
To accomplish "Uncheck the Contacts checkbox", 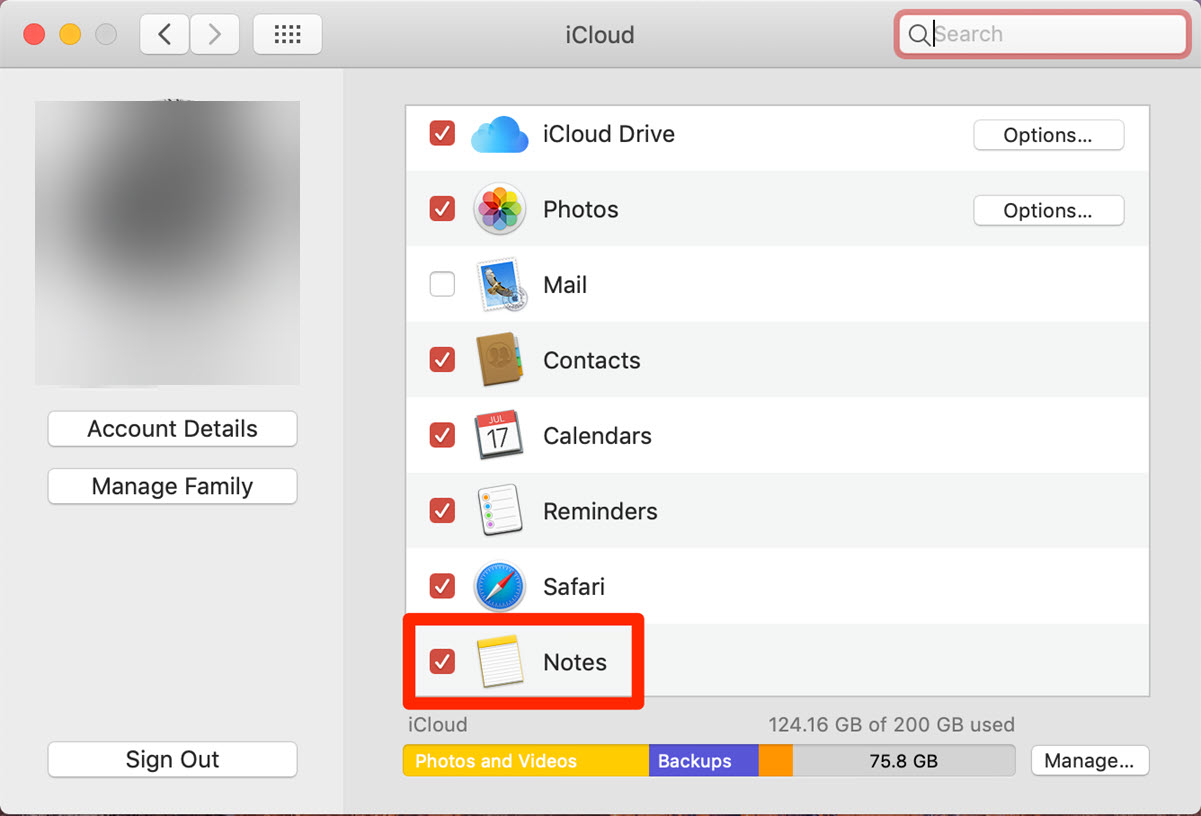I will click(442, 359).
